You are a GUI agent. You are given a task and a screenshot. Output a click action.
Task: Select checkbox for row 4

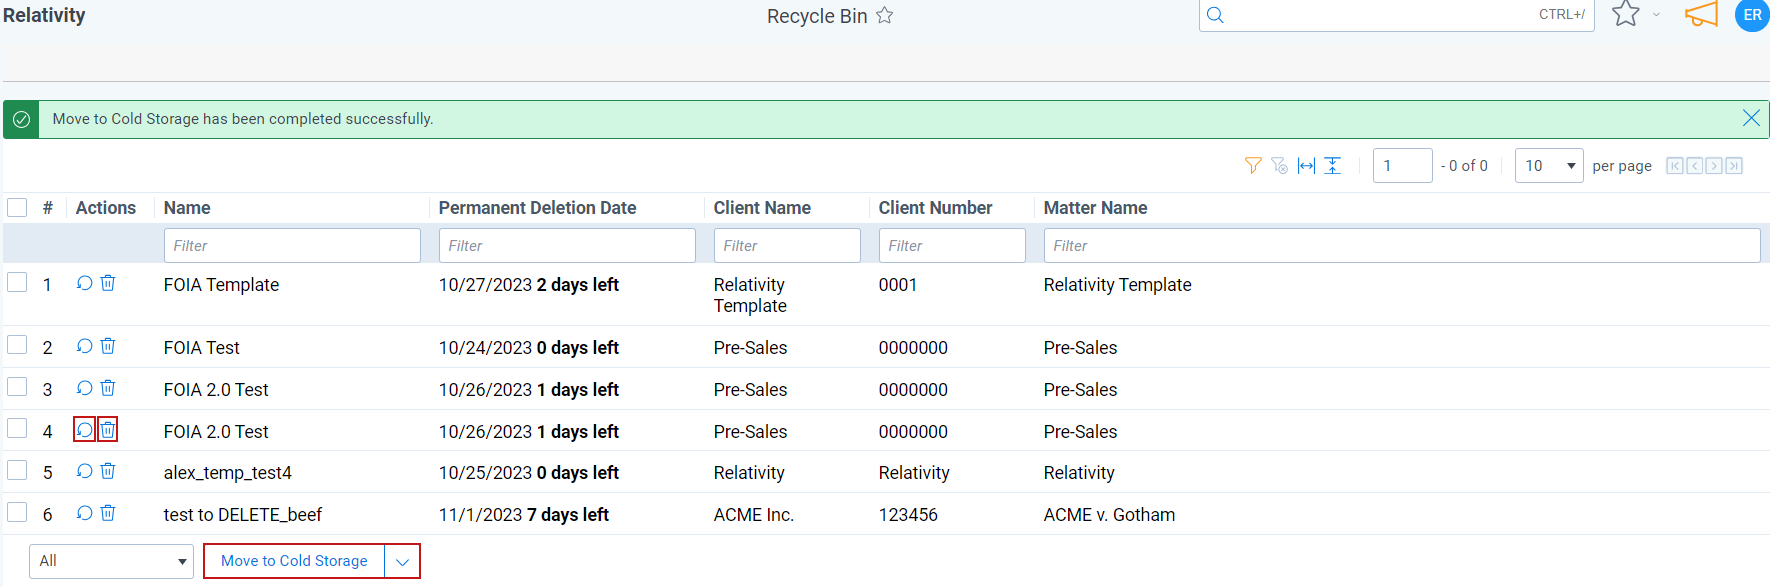pyautogui.click(x=17, y=428)
